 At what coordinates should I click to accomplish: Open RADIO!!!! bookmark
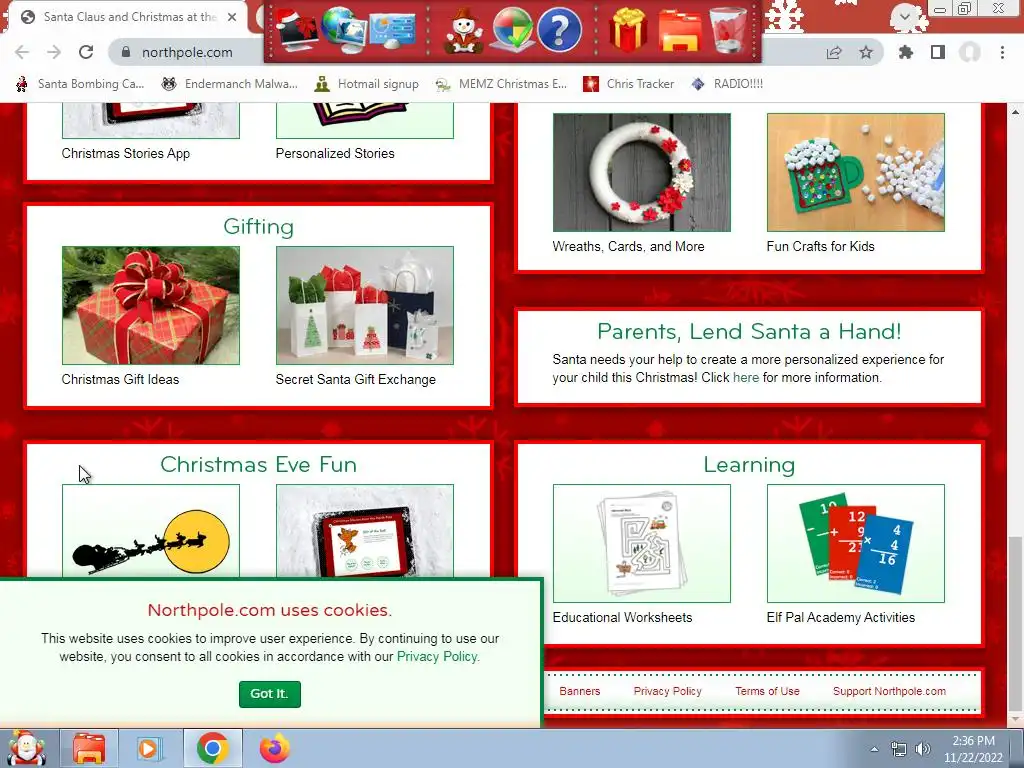[x=727, y=84]
